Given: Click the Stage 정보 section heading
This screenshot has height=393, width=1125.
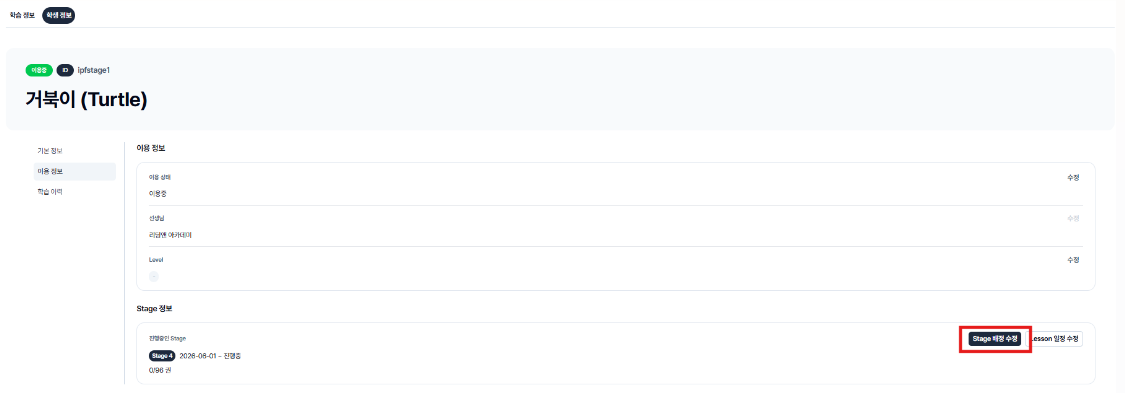Looking at the screenshot, I should [x=154, y=308].
